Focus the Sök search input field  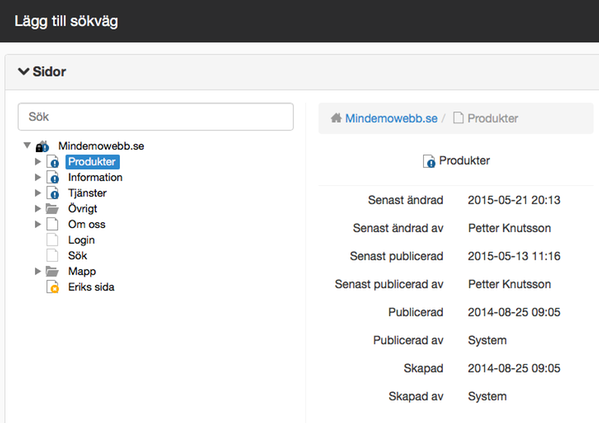(155, 117)
